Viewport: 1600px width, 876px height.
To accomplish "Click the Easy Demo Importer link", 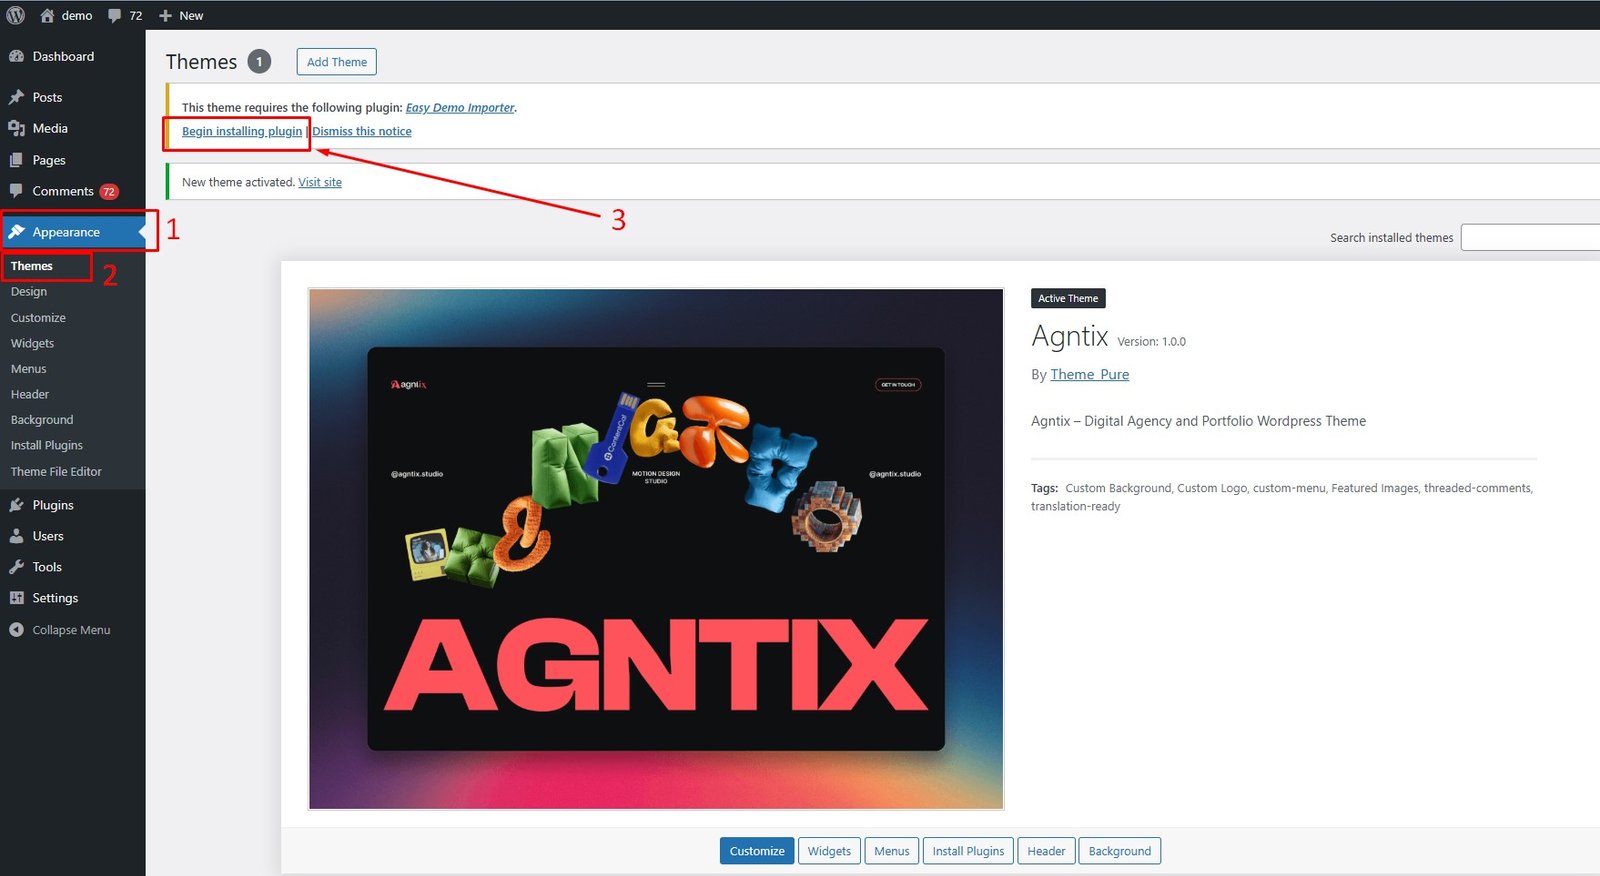I will pyautogui.click(x=460, y=108).
